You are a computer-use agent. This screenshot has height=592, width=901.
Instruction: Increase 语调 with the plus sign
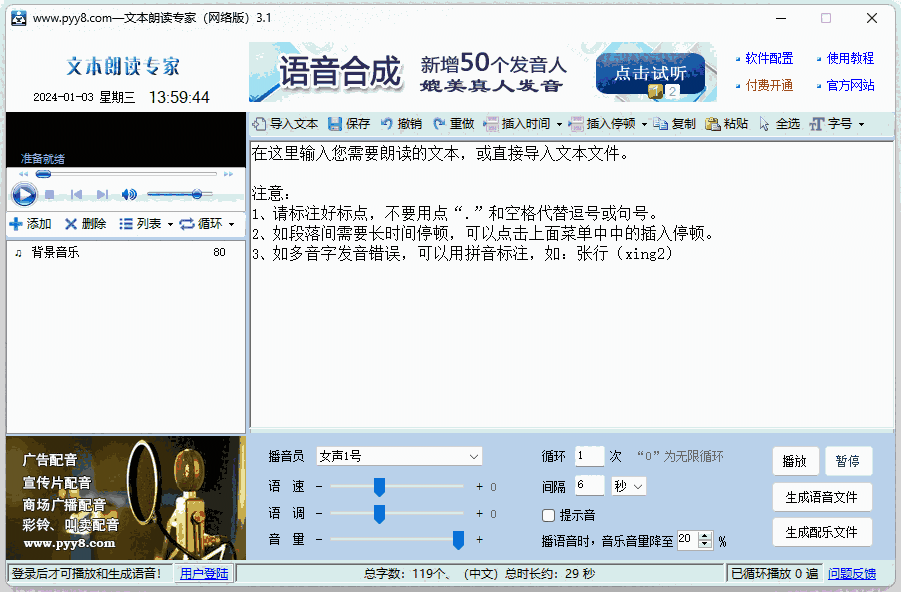point(479,514)
